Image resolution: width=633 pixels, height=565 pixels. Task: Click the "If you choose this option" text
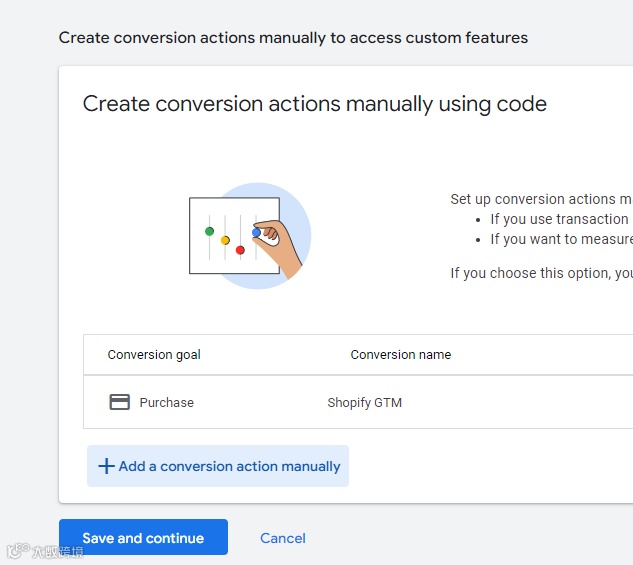[541, 273]
